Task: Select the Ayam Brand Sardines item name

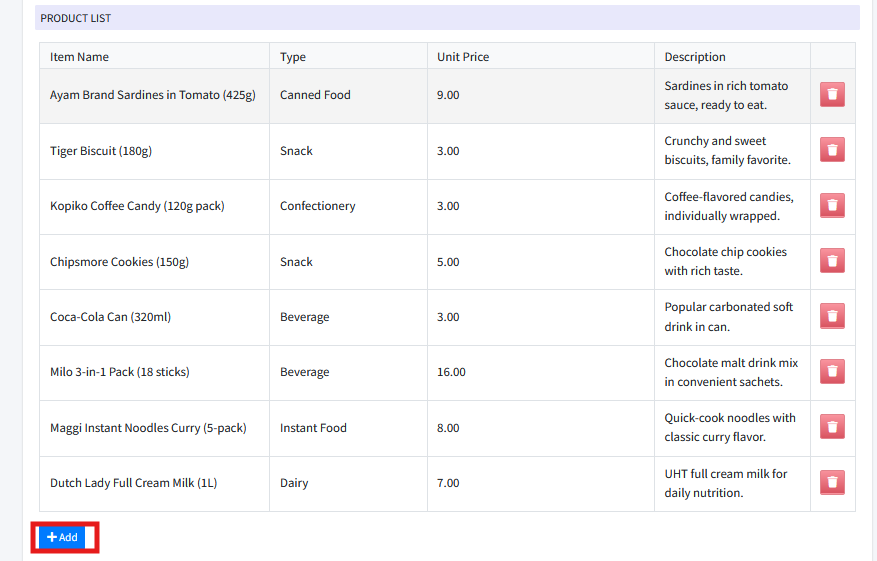Action: point(153,95)
